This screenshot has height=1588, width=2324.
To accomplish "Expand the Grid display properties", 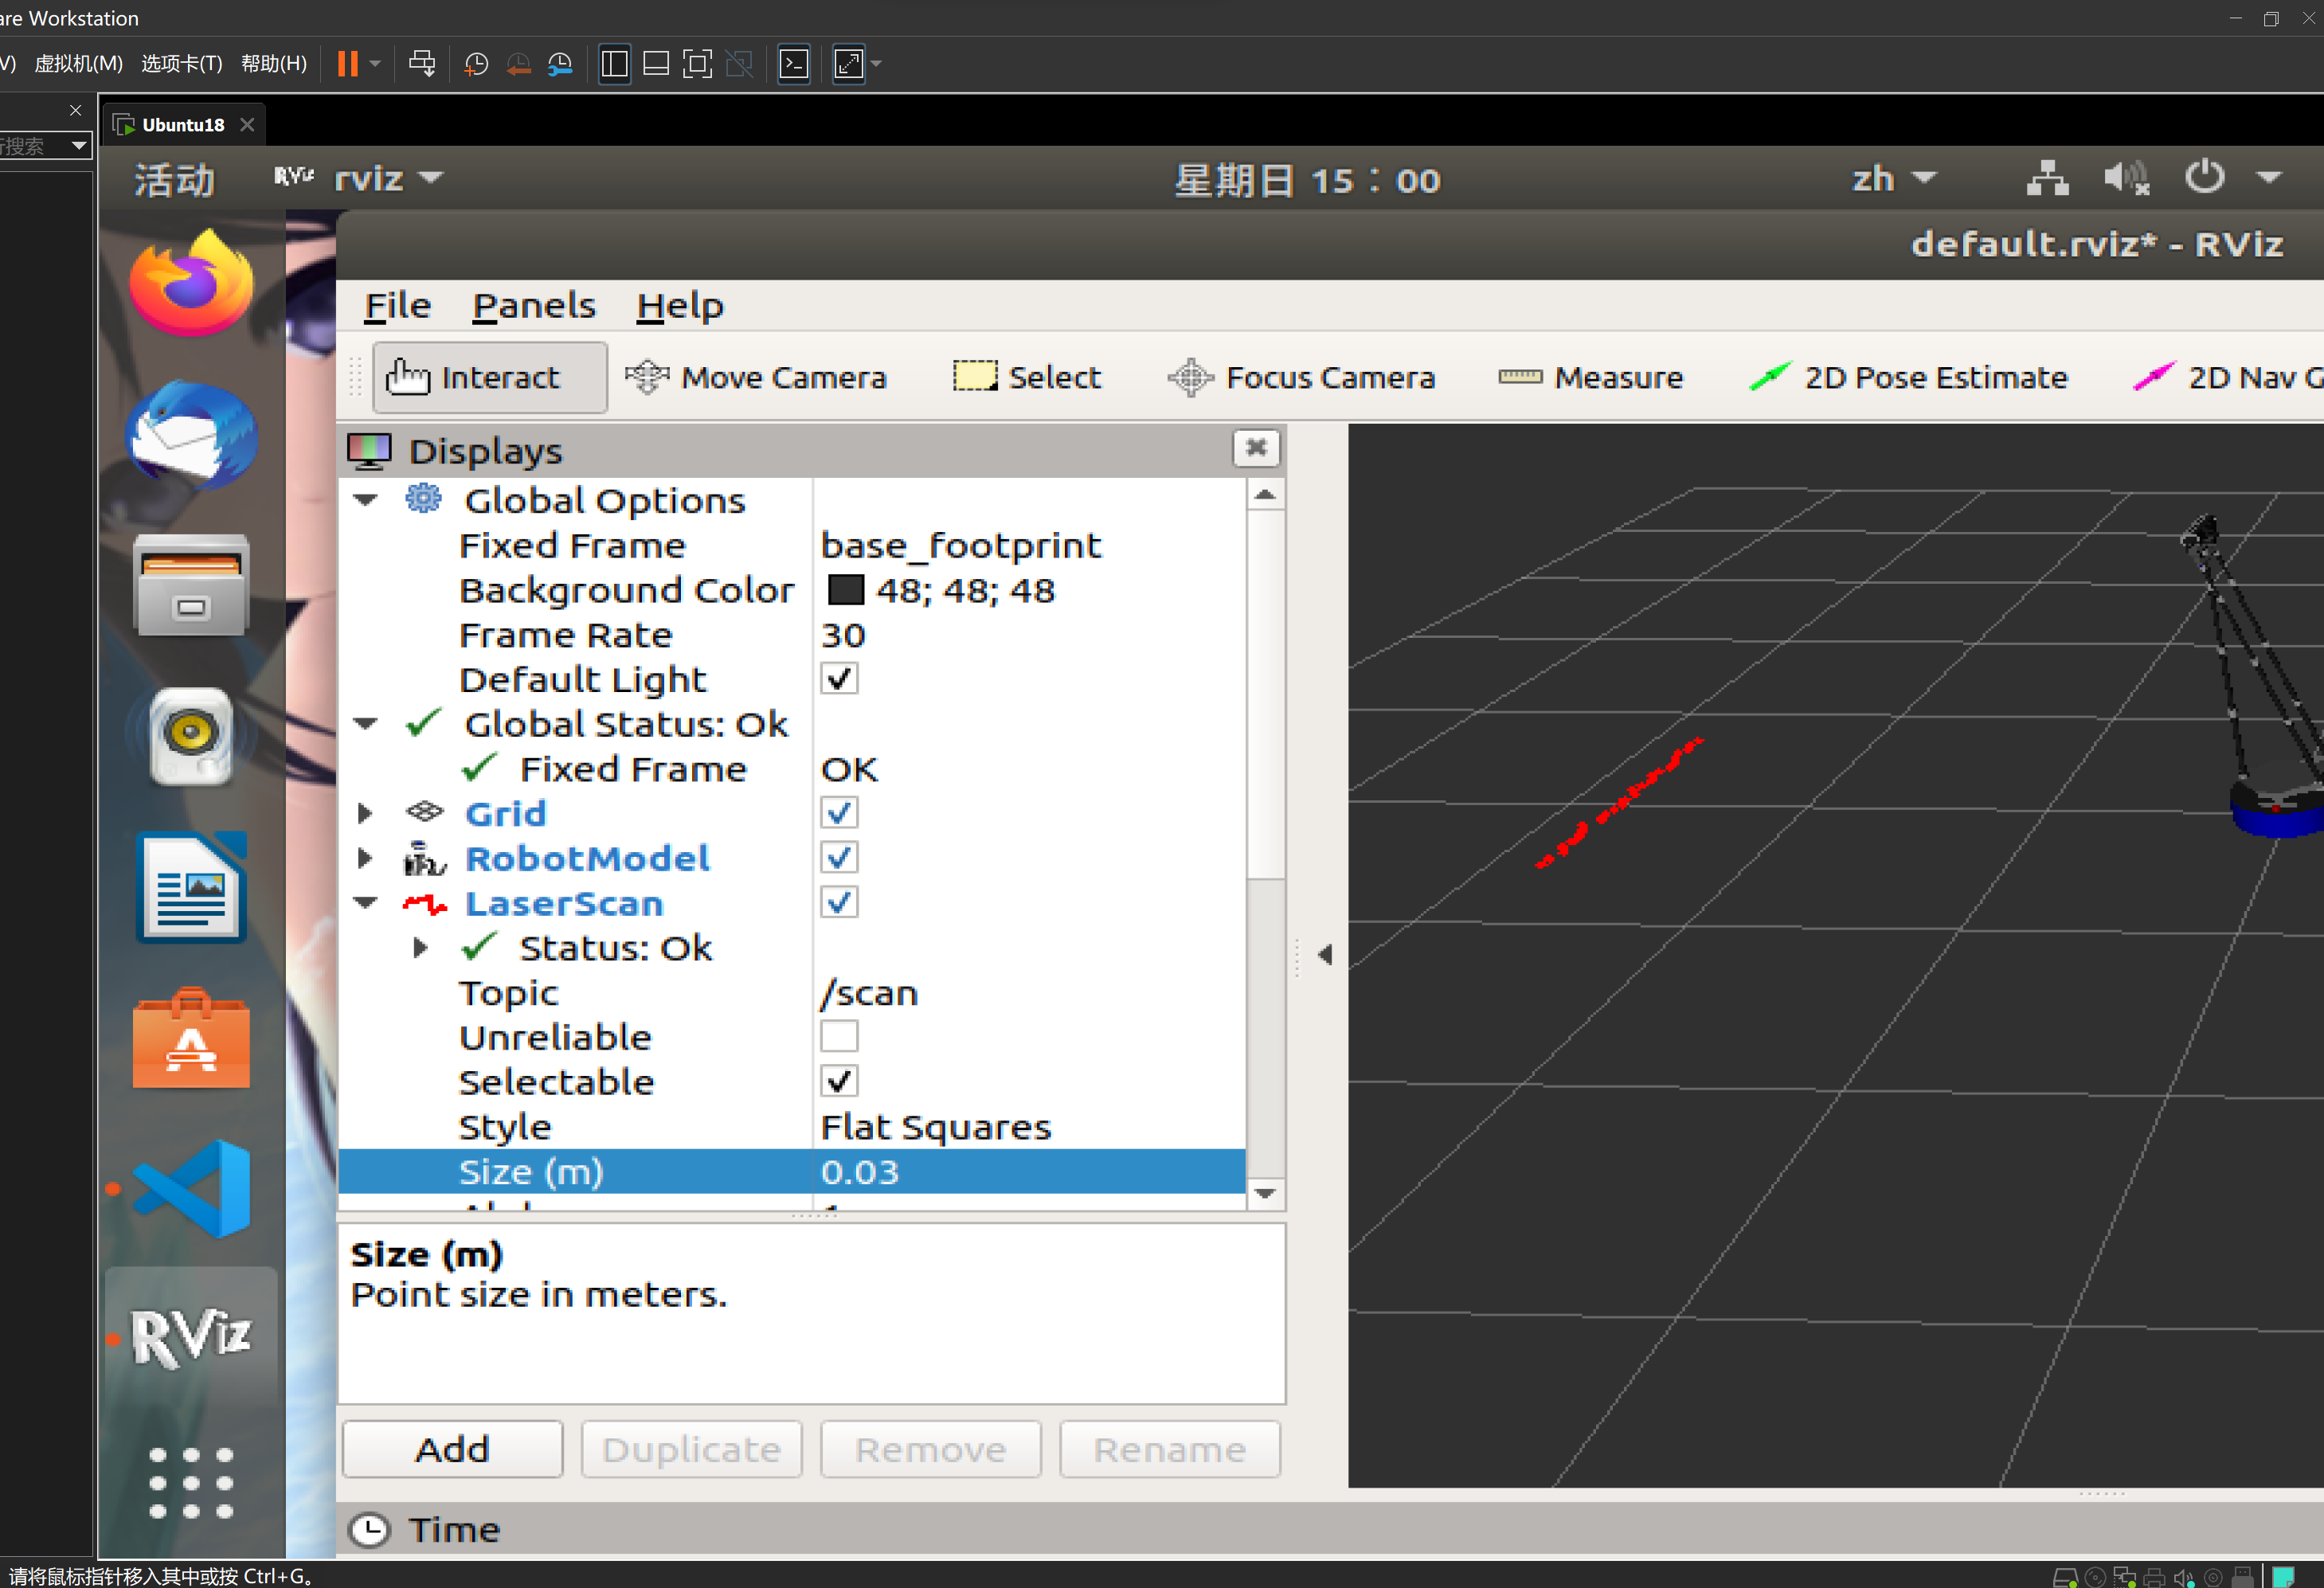I will 366,813.
